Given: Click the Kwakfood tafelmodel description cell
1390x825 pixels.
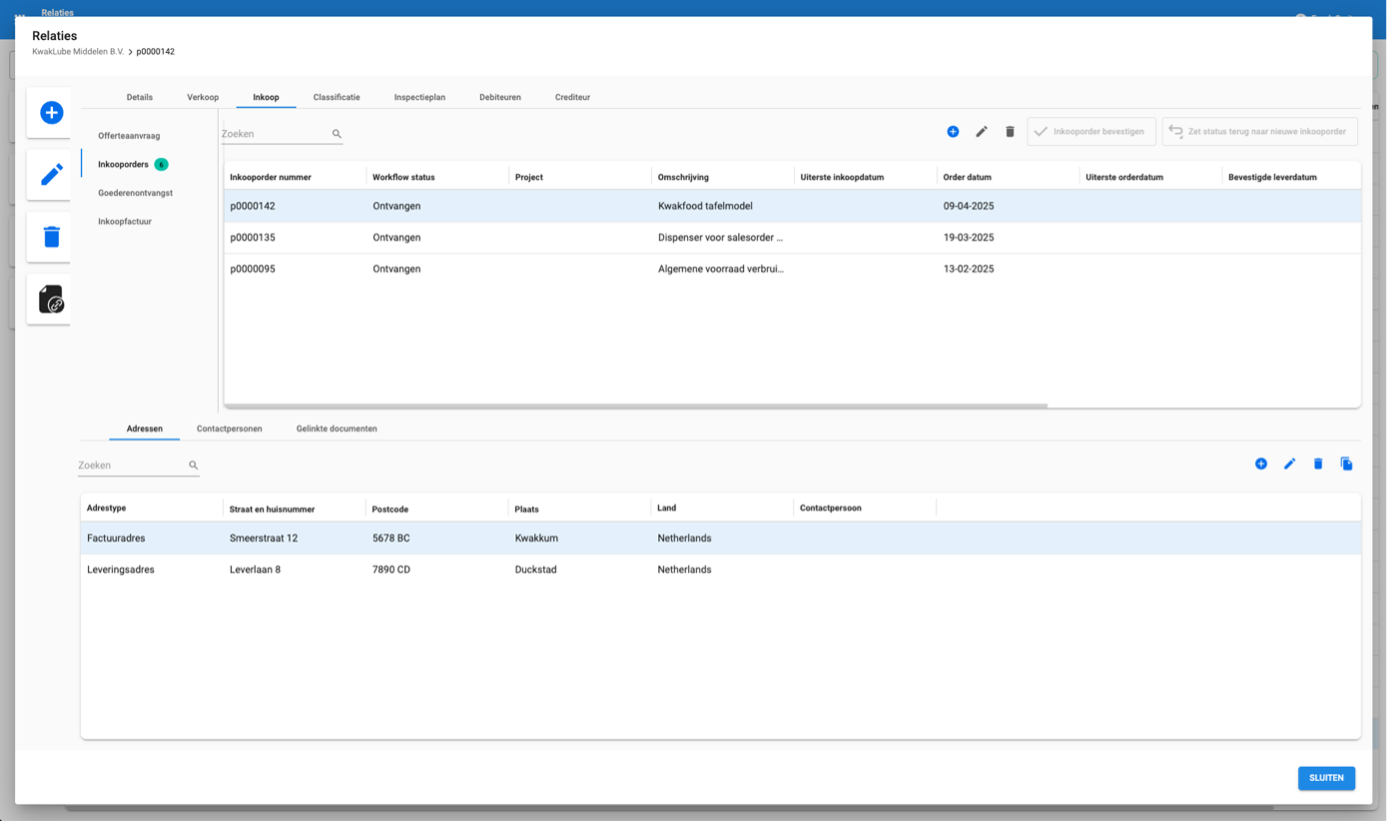Looking at the screenshot, I should click(705, 206).
